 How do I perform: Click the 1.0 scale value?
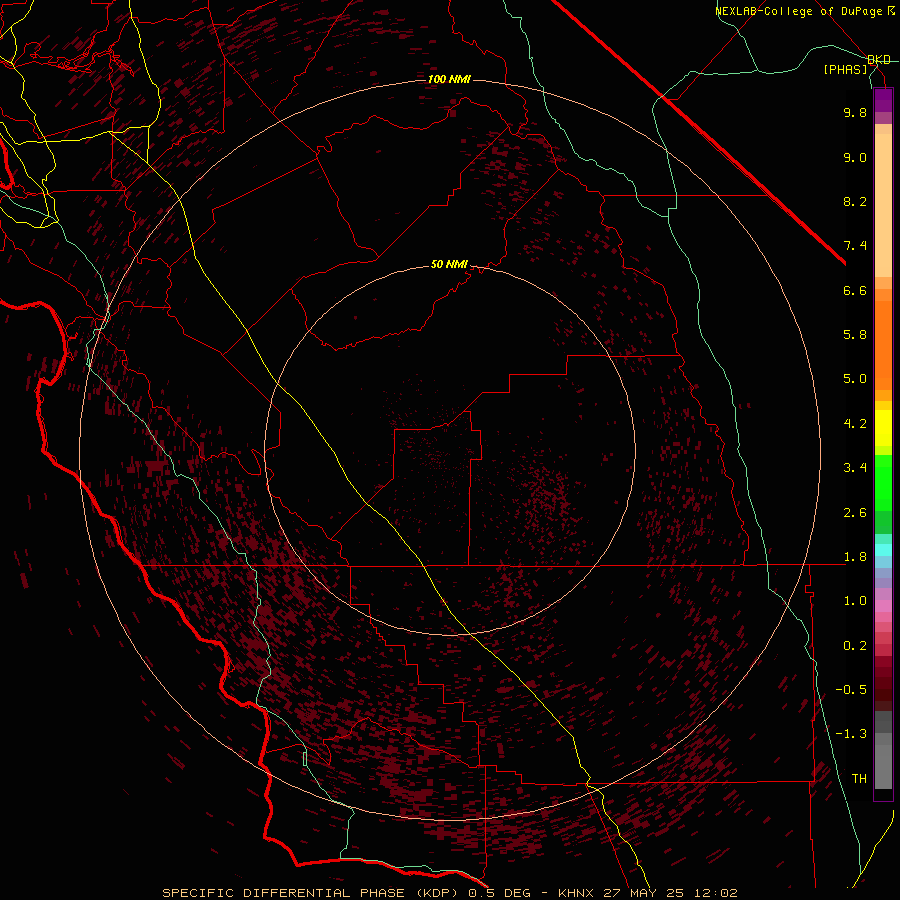pyautogui.click(x=855, y=601)
